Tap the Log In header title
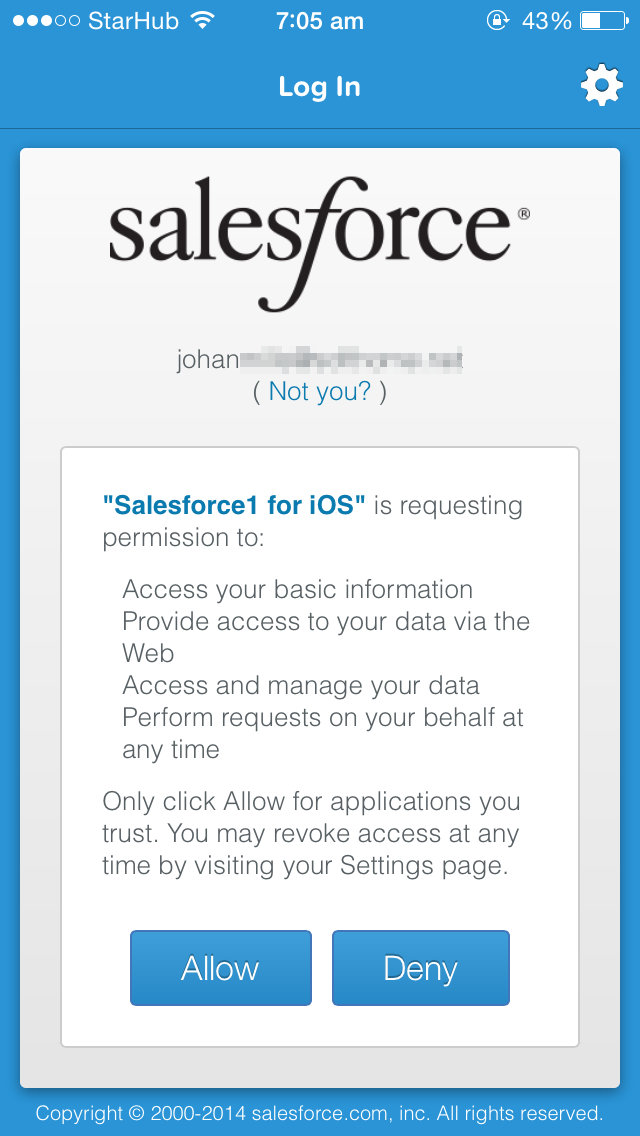640x1136 pixels. point(319,86)
